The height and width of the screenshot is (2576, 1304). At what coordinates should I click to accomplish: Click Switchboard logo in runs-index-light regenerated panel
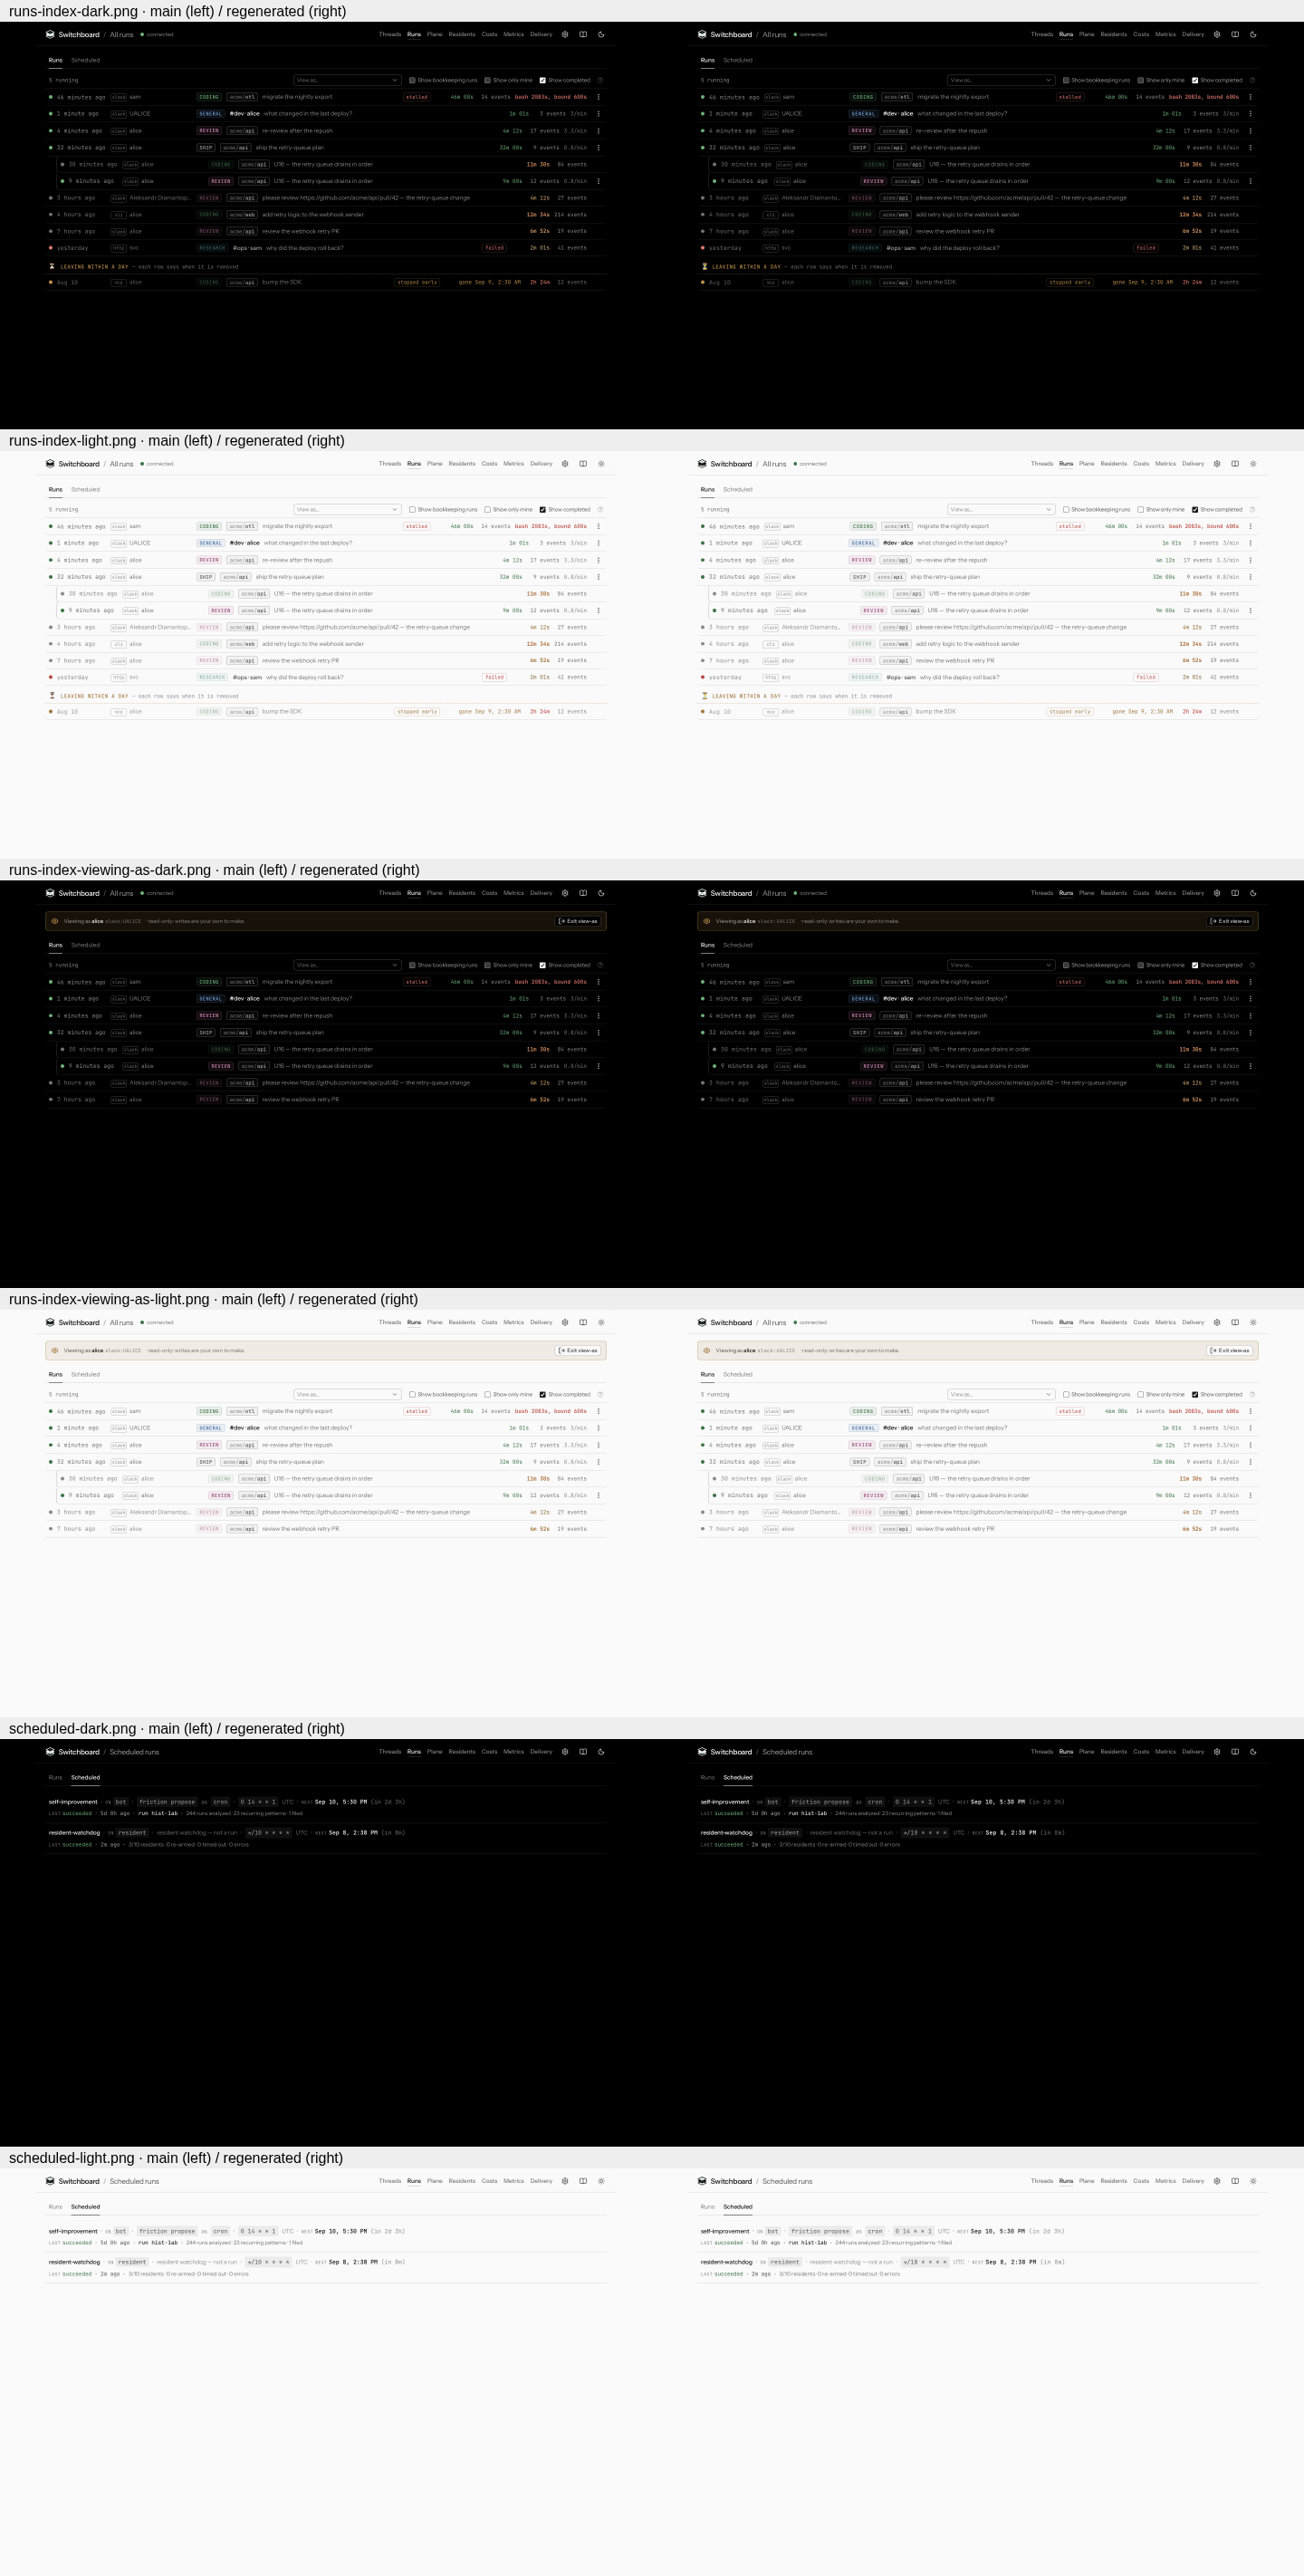pos(702,464)
